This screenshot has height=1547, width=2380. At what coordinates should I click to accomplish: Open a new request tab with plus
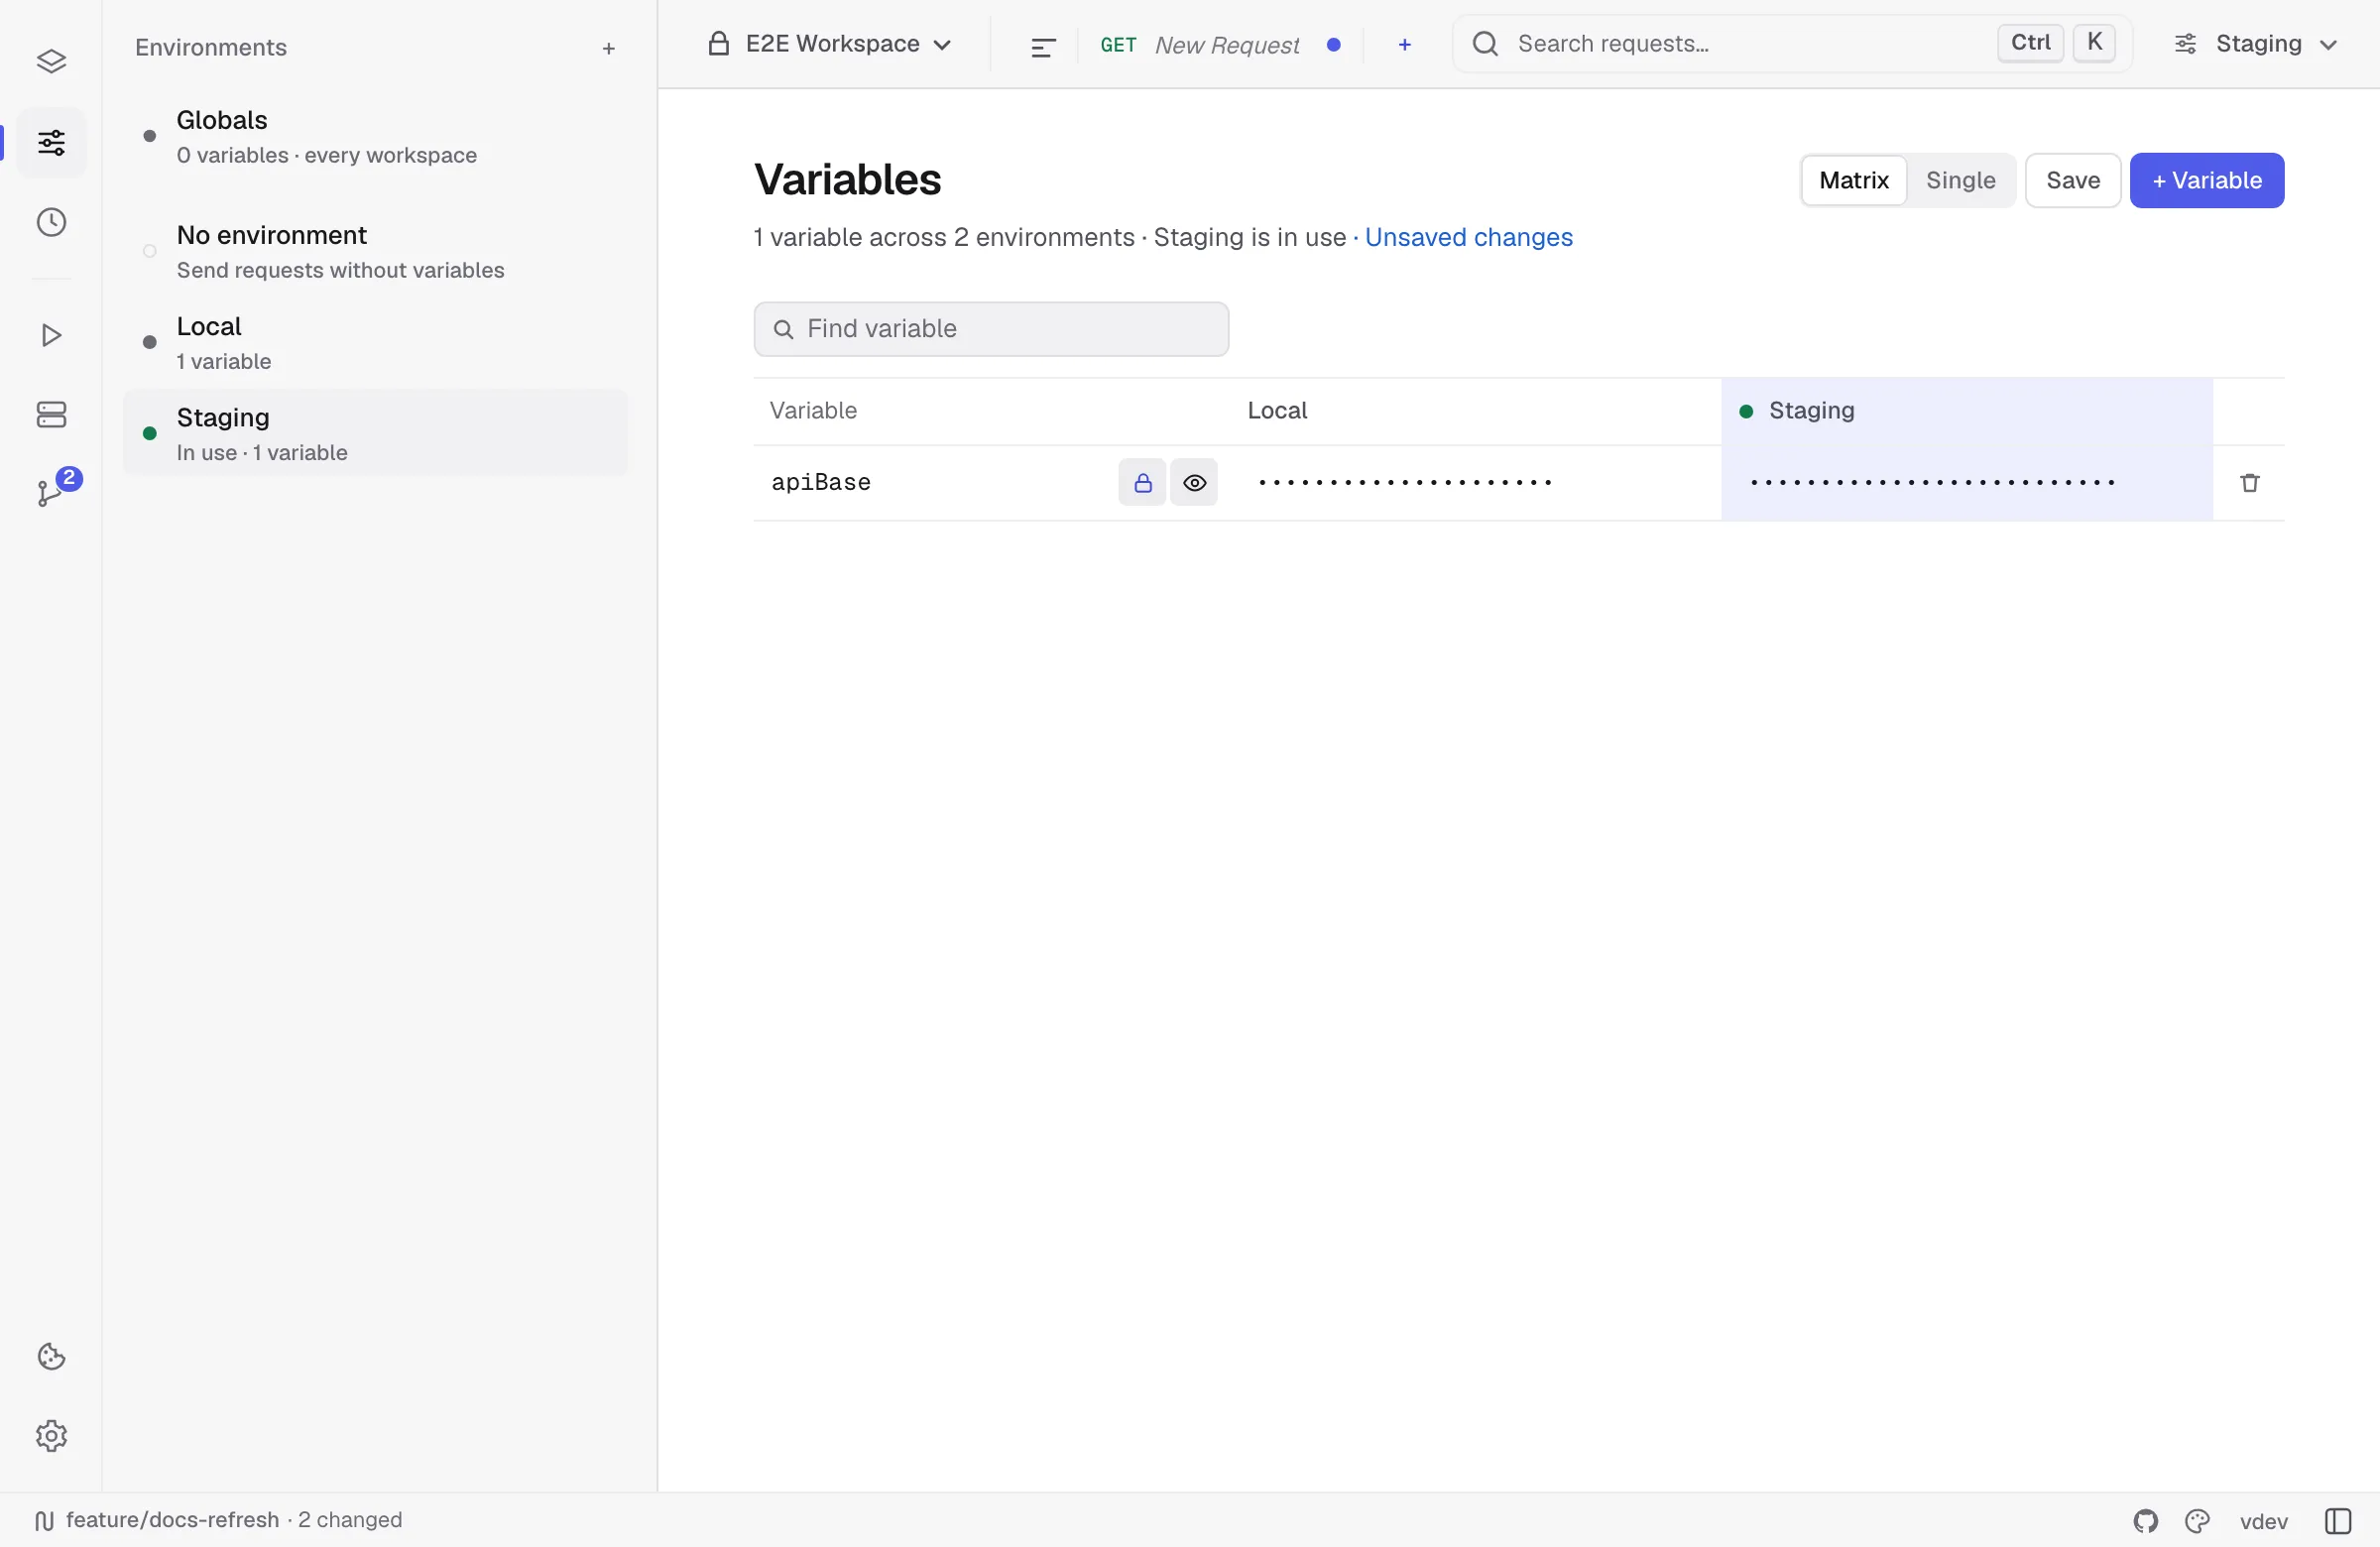tap(1404, 45)
